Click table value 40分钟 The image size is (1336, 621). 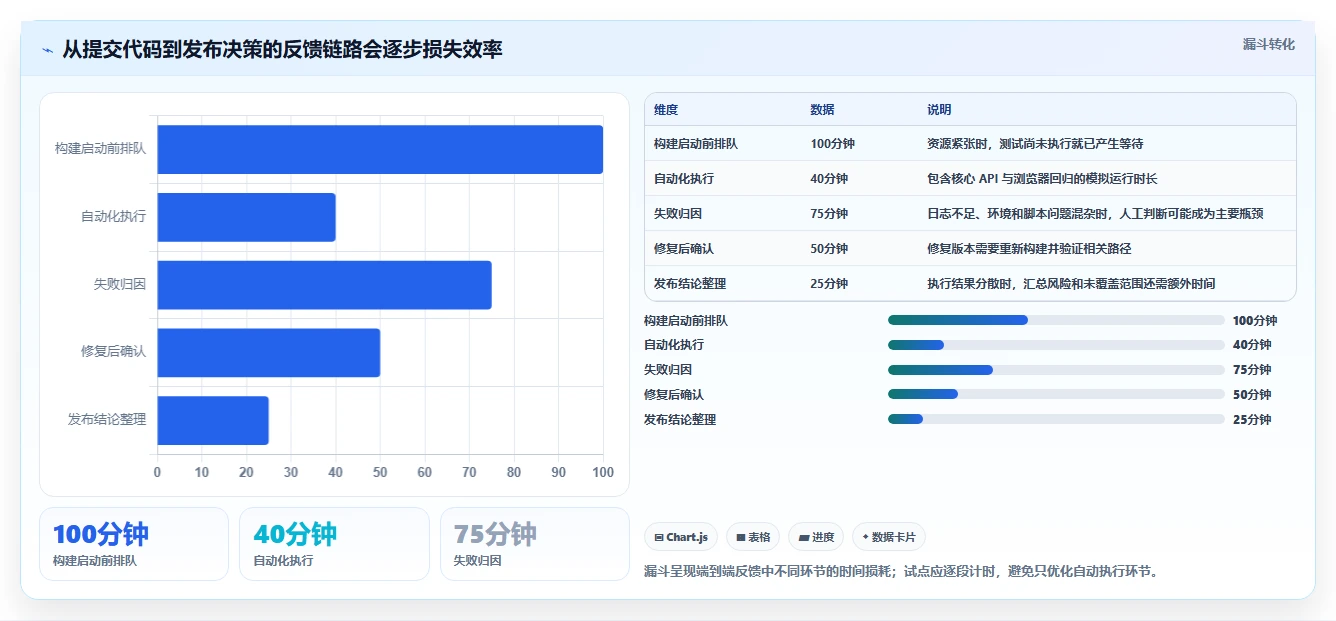pyautogui.click(x=829, y=179)
